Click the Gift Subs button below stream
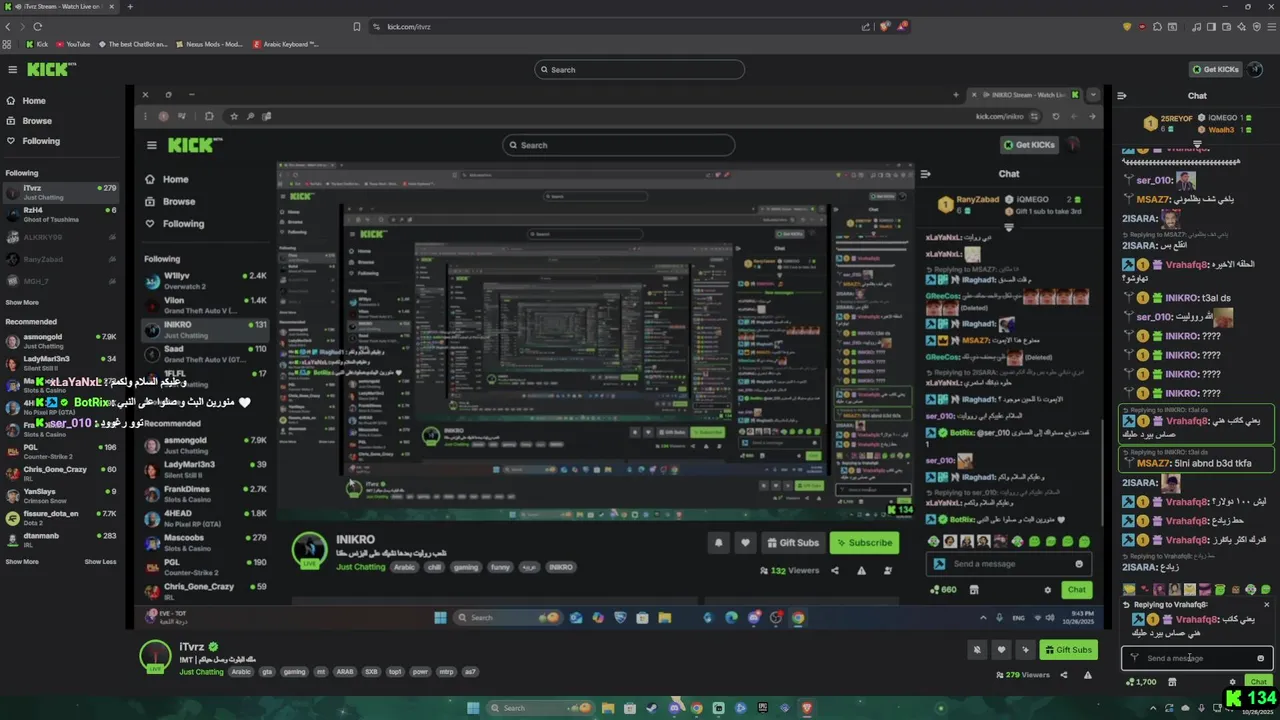The image size is (1280, 720). (1068, 650)
